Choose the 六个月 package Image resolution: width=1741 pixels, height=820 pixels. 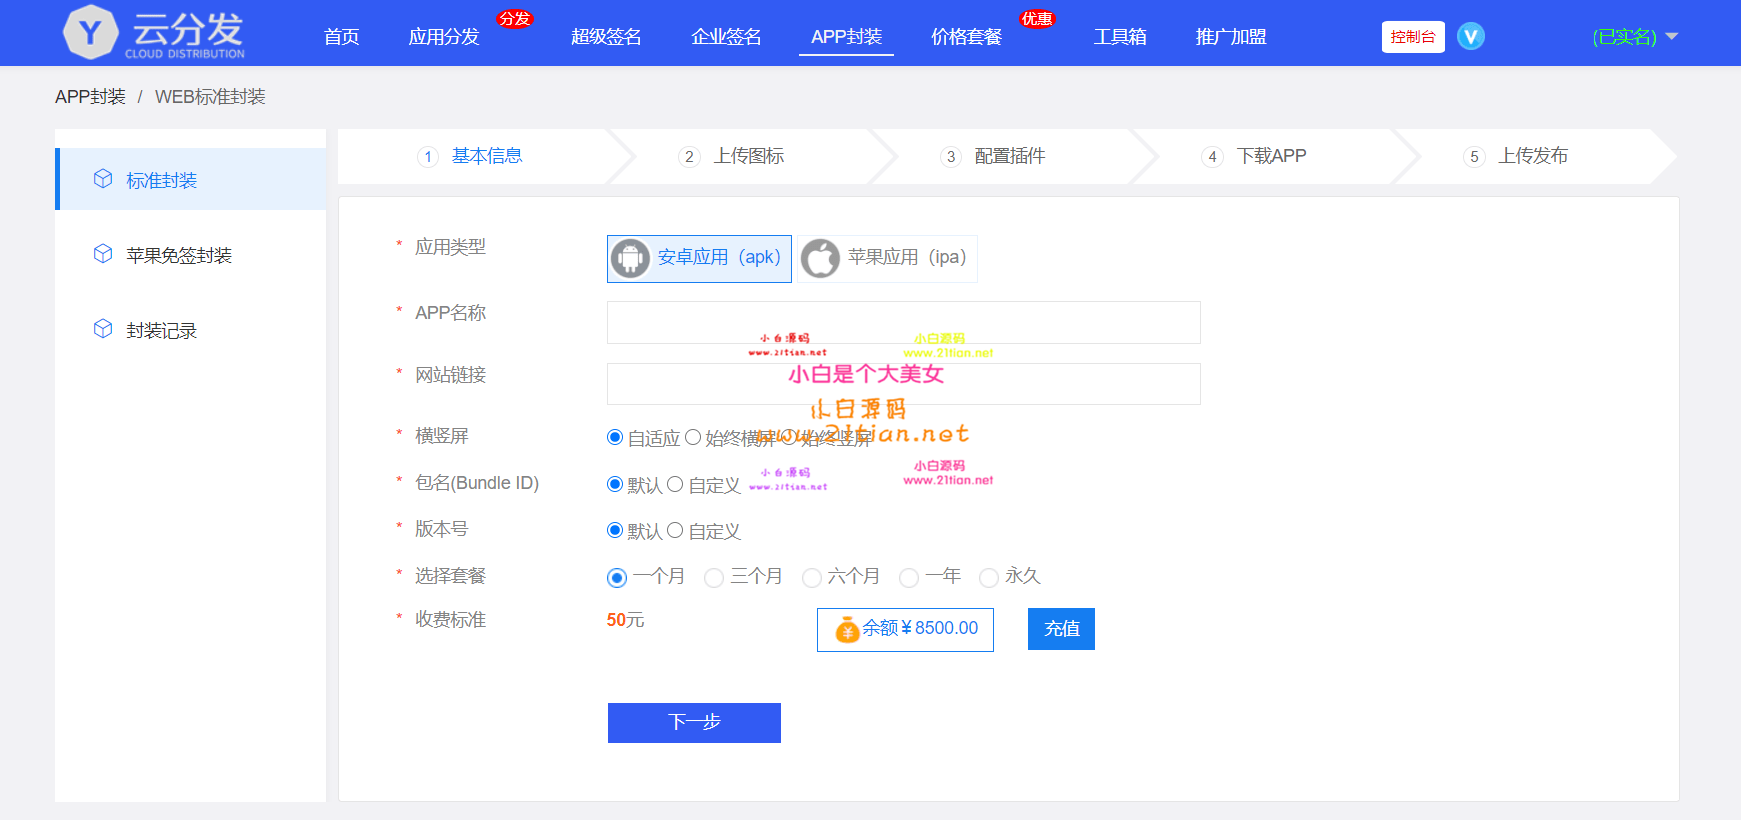(x=812, y=577)
